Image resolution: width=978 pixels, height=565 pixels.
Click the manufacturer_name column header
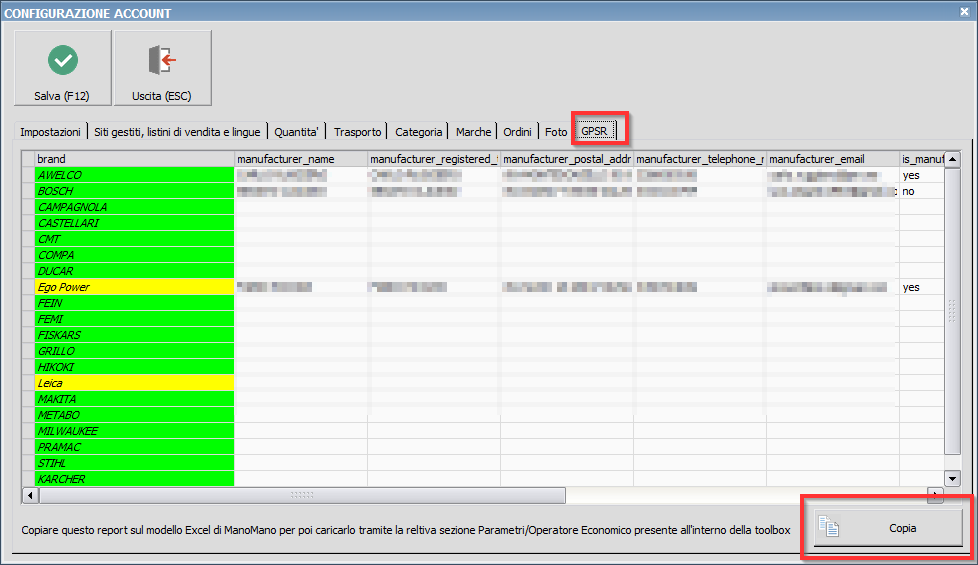point(301,159)
